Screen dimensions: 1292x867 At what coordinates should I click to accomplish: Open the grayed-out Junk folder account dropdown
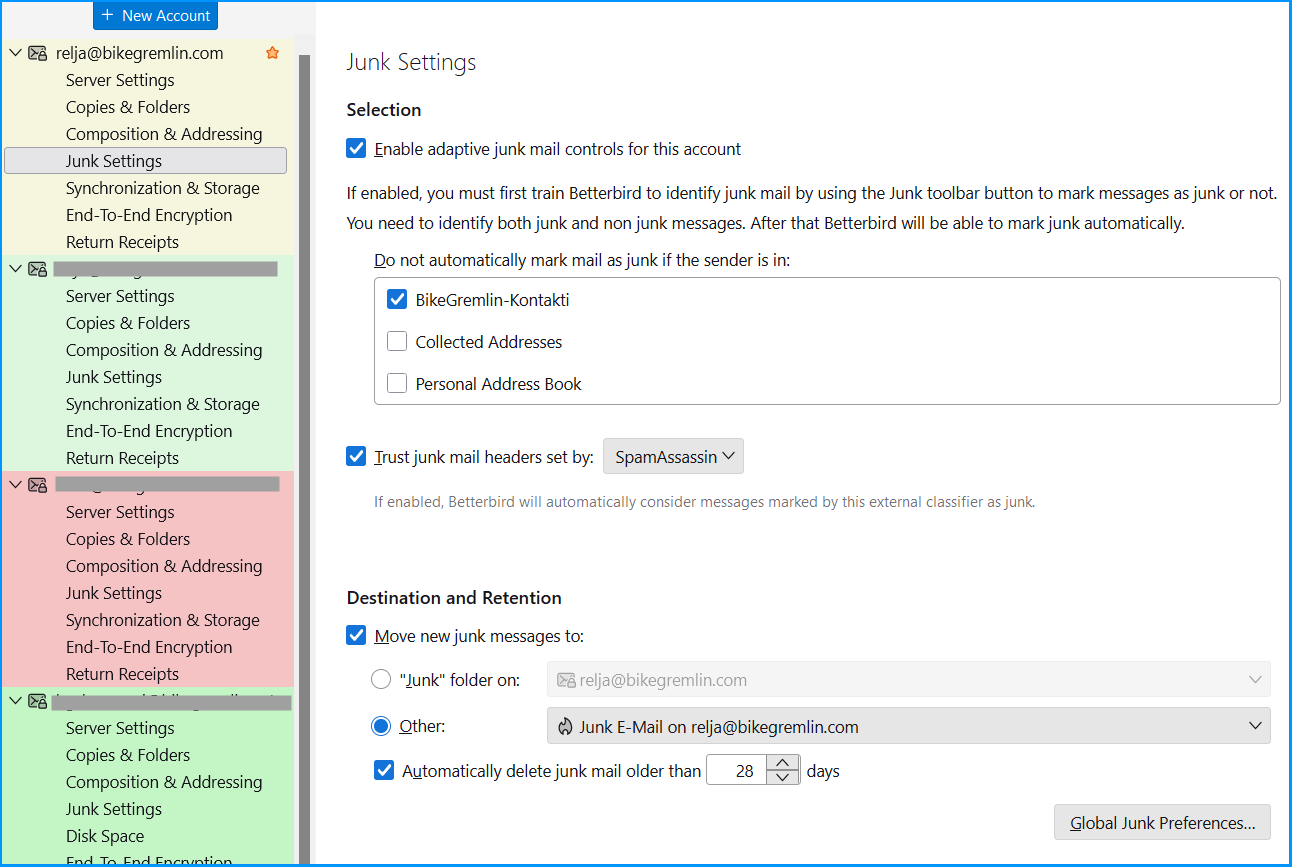pyautogui.click(x=909, y=679)
